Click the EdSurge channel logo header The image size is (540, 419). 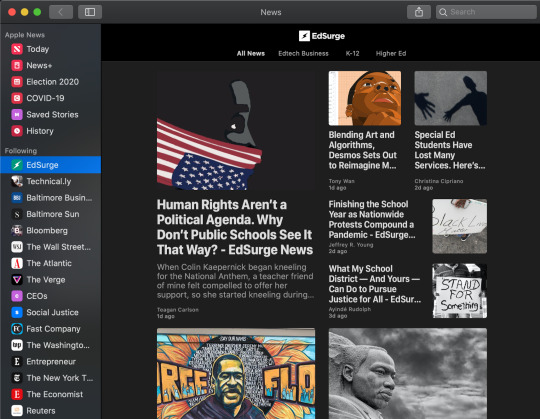(x=322, y=36)
